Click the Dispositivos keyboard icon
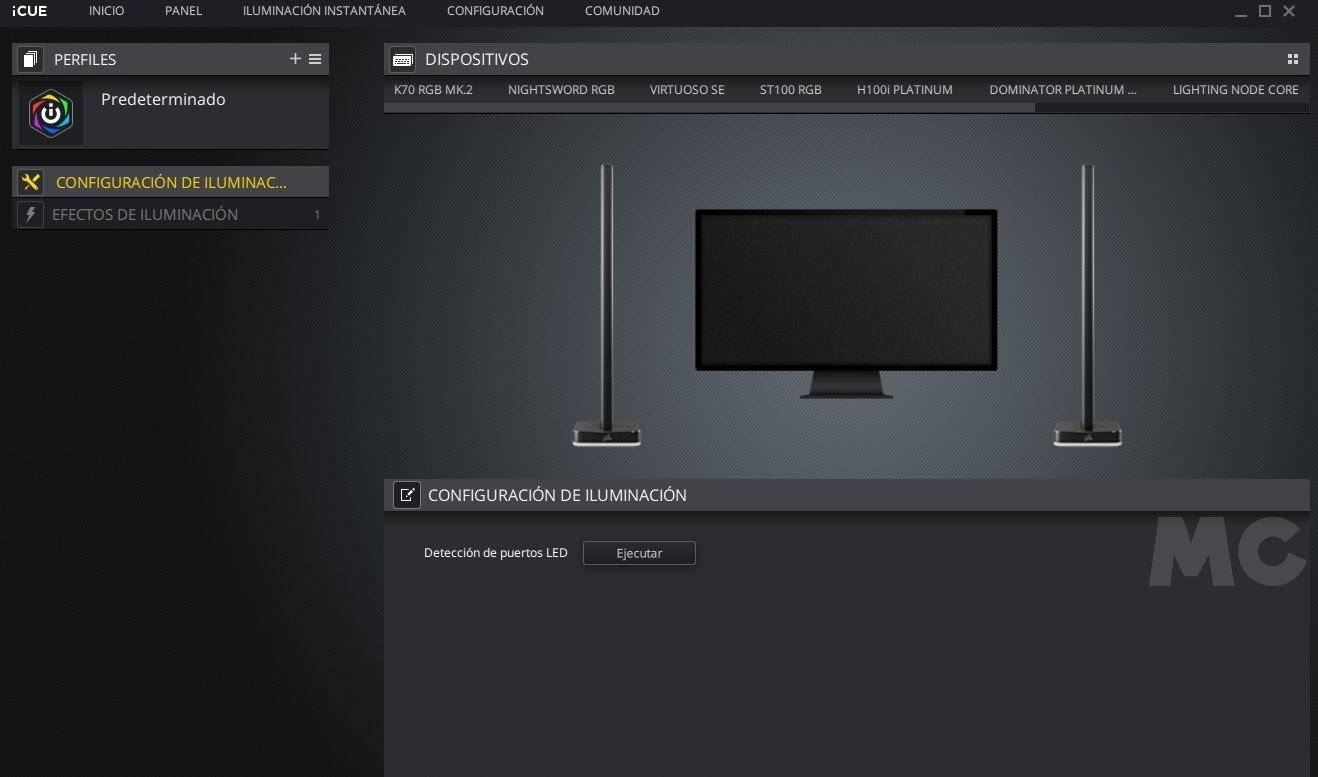This screenshot has width=1318, height=777. [403, 59]
